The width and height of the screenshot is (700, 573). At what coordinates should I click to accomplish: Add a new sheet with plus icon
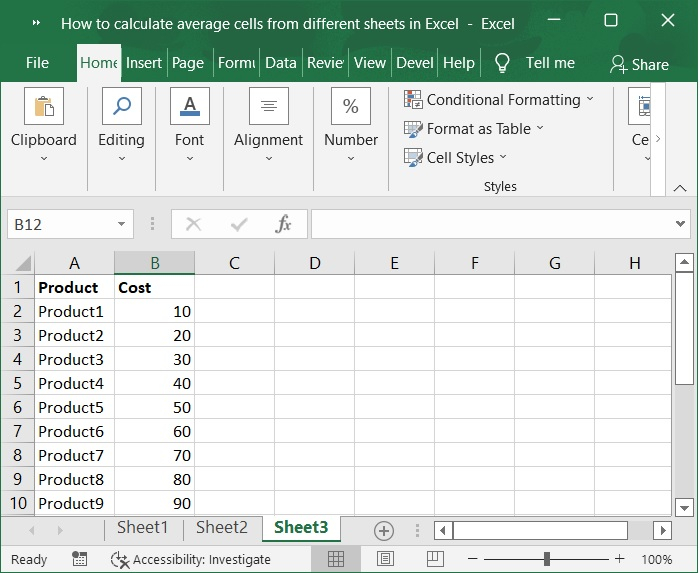384,530
